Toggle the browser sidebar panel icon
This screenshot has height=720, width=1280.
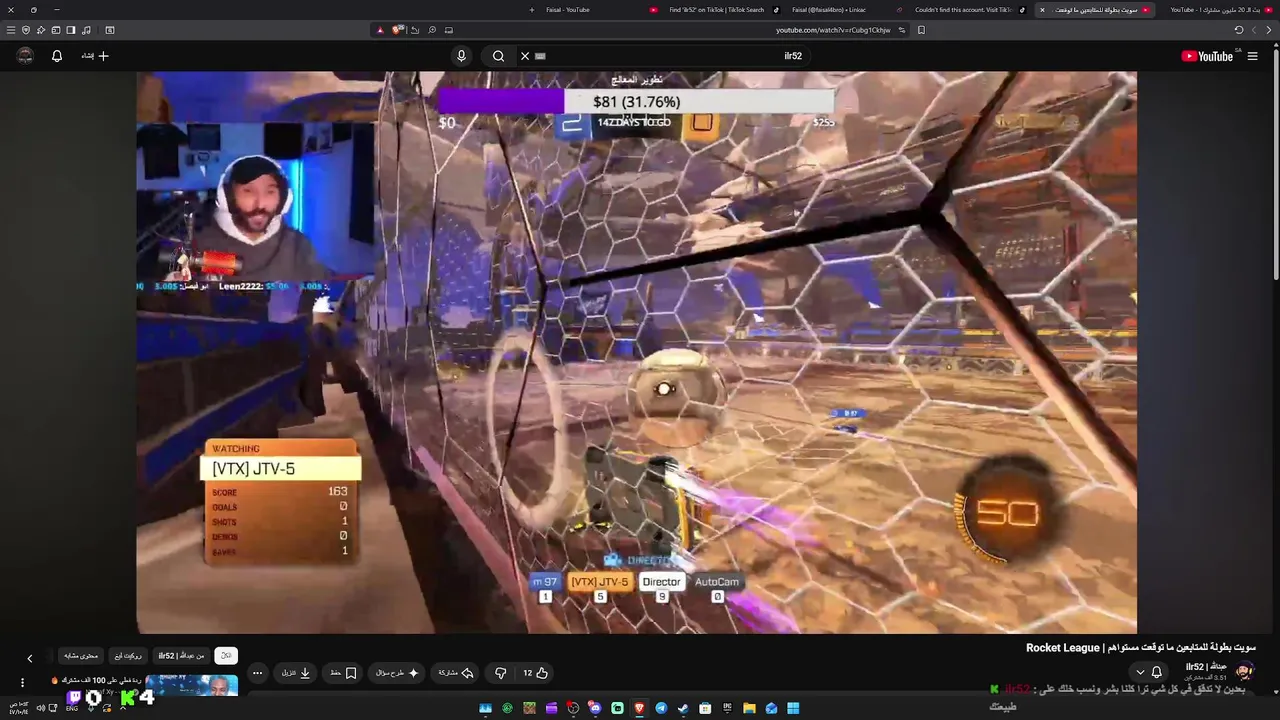tap(71, 30)
